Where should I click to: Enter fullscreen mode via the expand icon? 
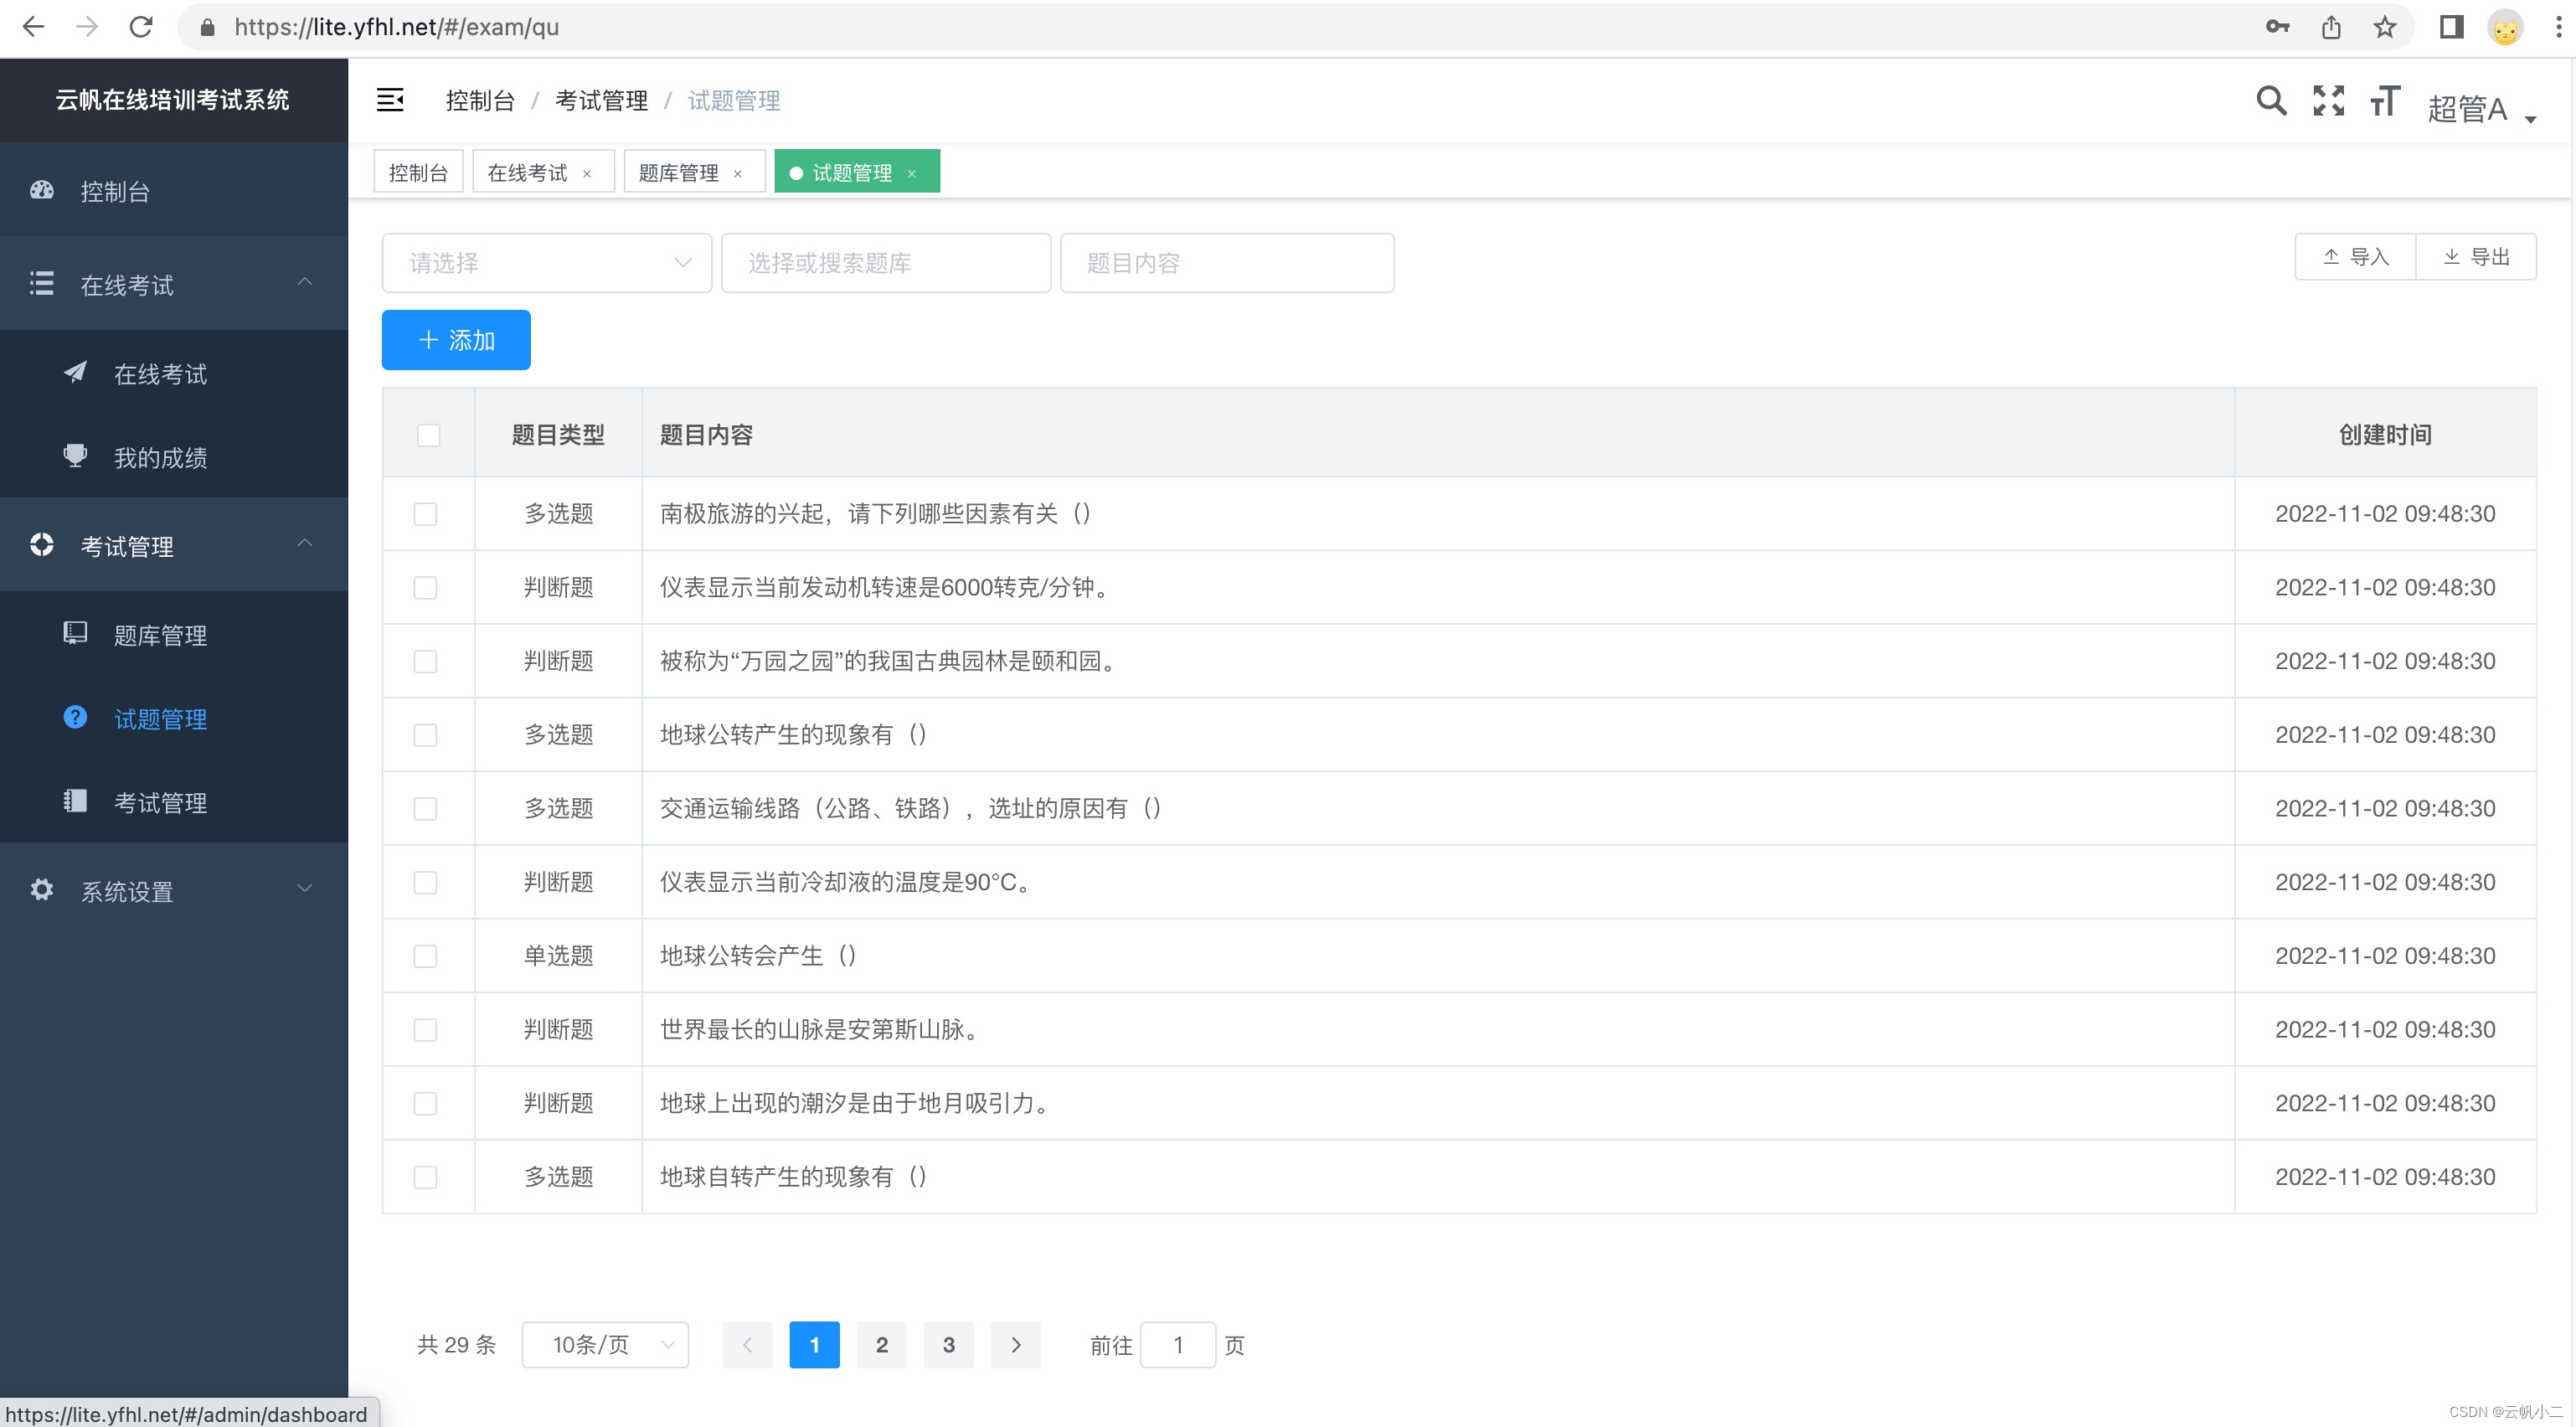coord(2328,100)
